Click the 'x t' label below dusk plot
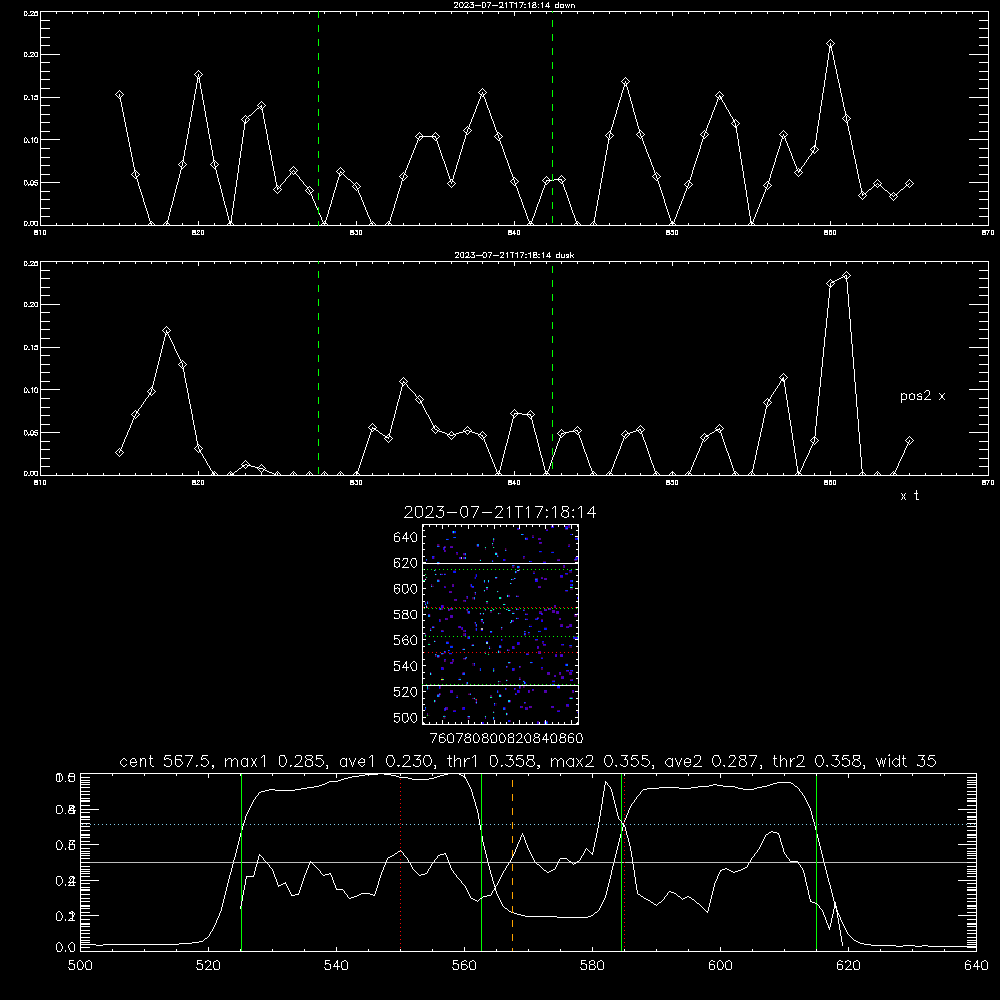The image size is (1000, 1000). point(909,496)
